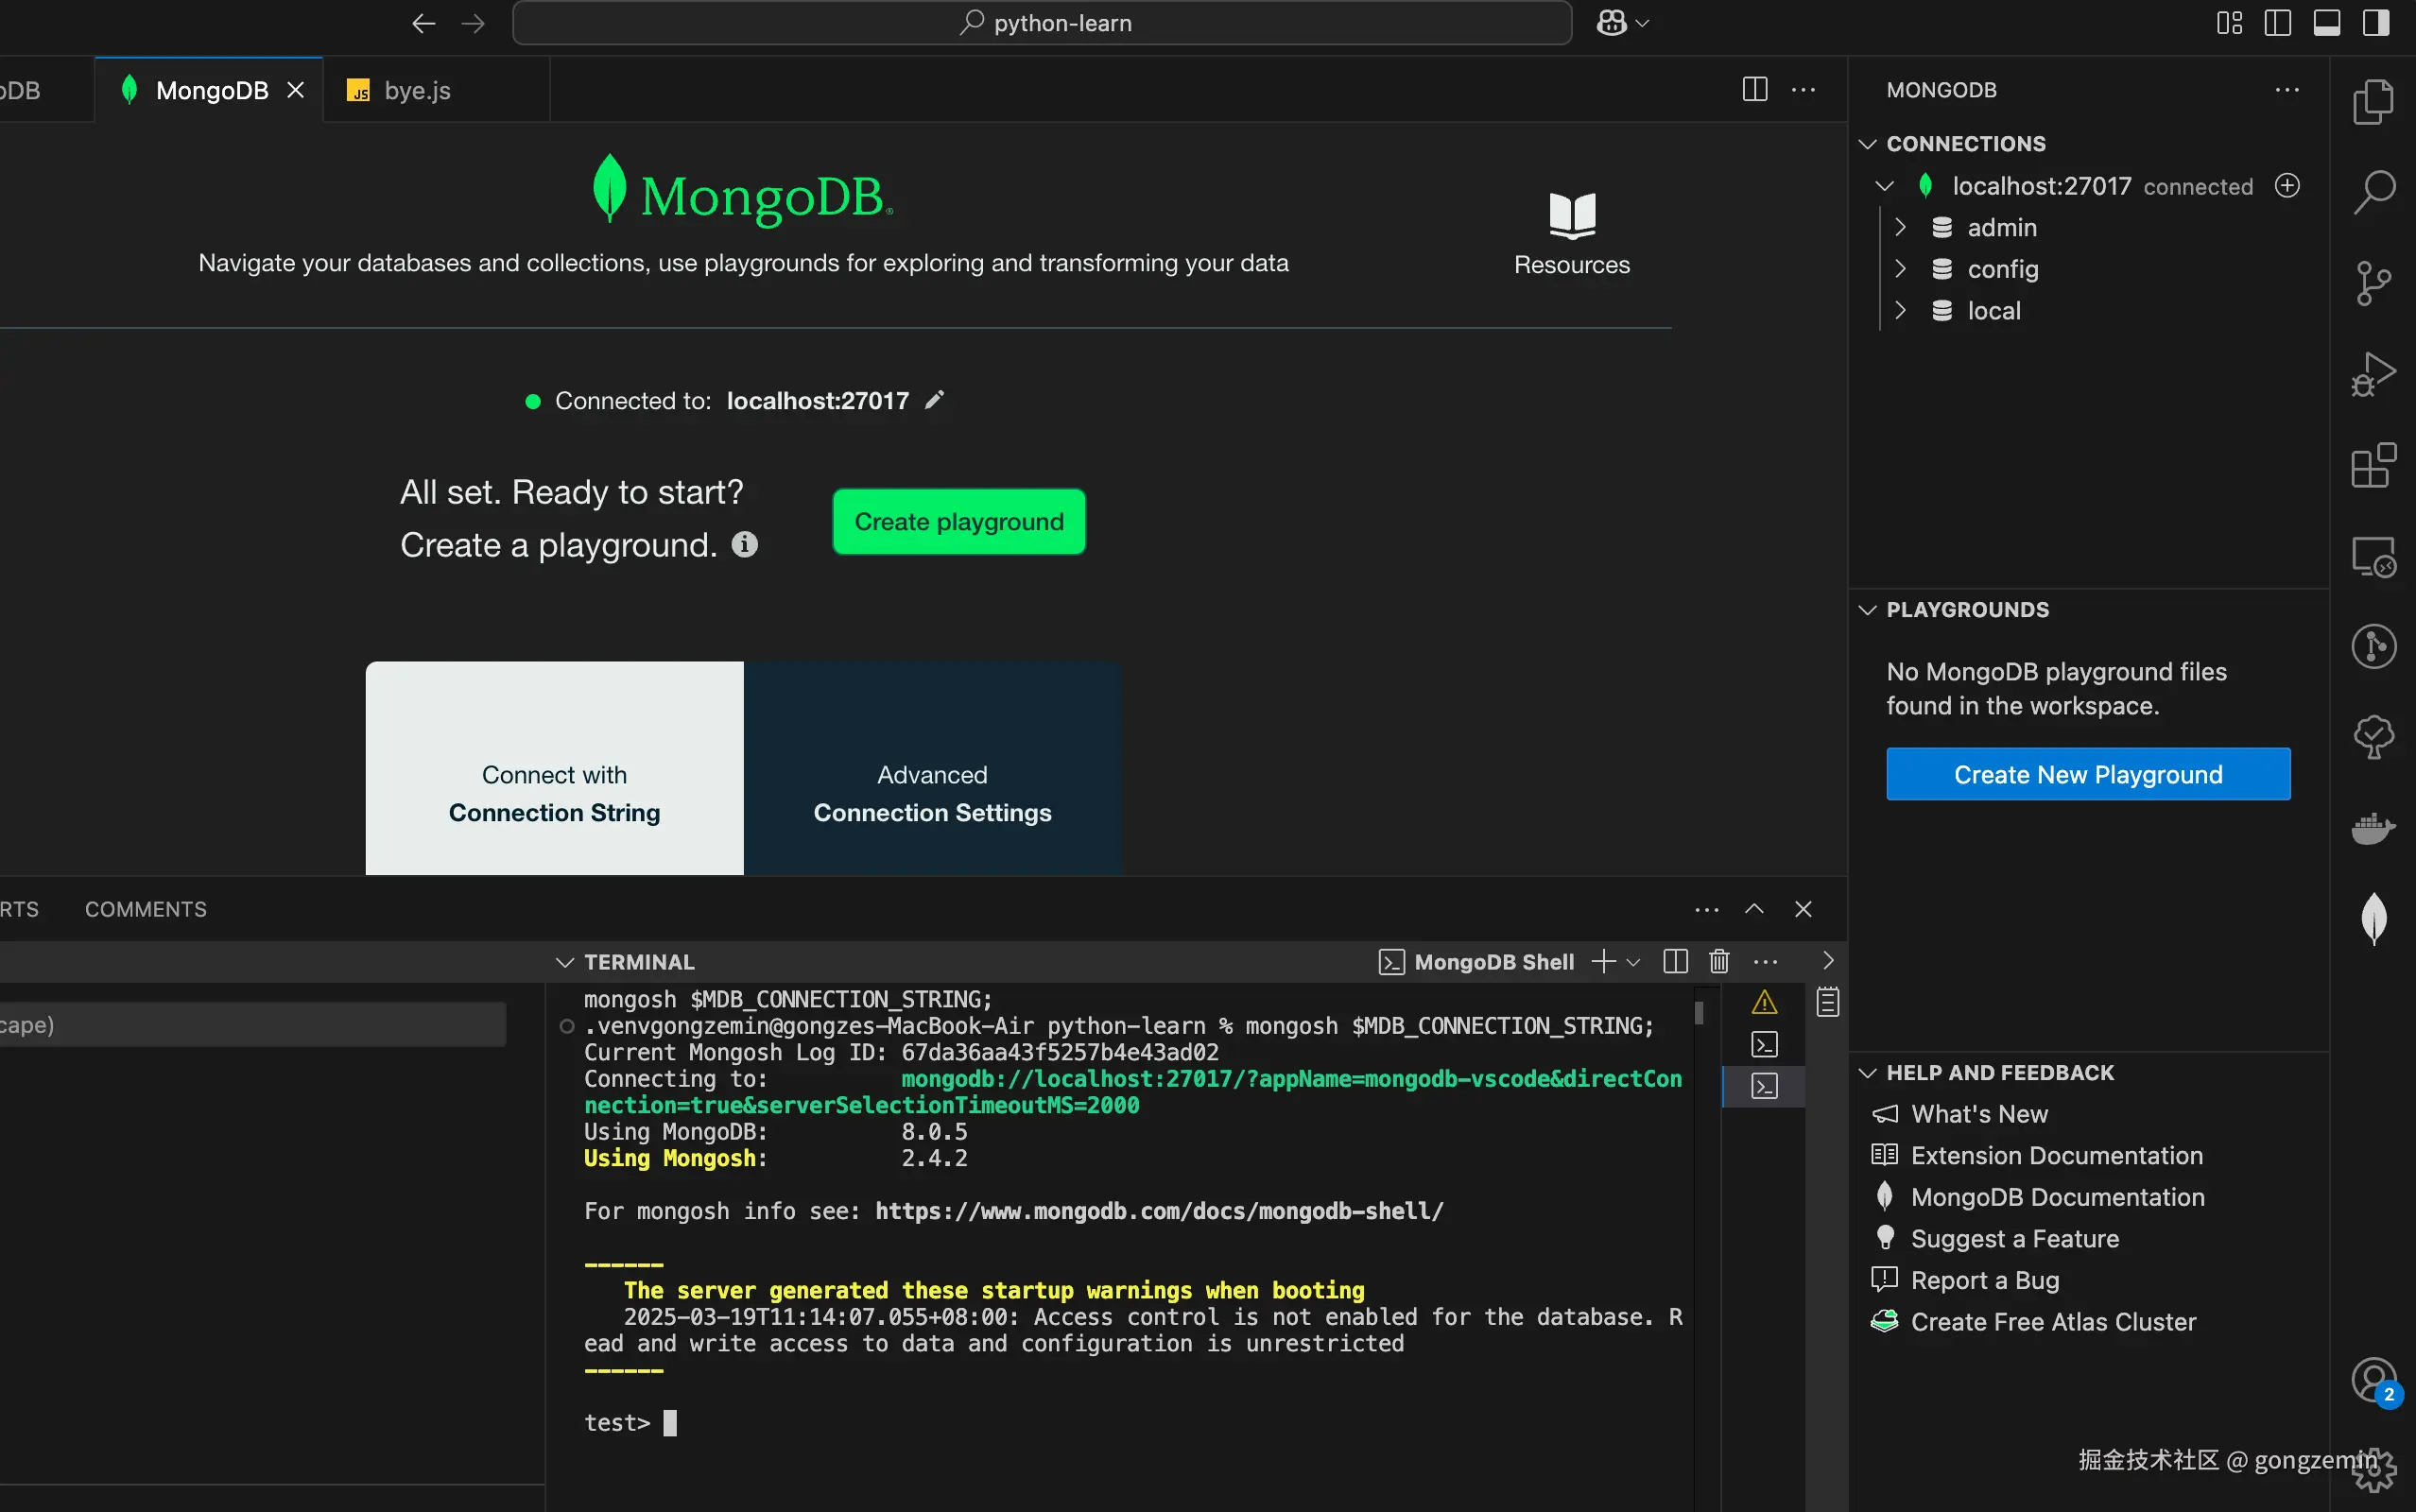Open the Run and Debug view
The width and height of the screenshot is (2416, 1512).
(x=2373, y=374)
